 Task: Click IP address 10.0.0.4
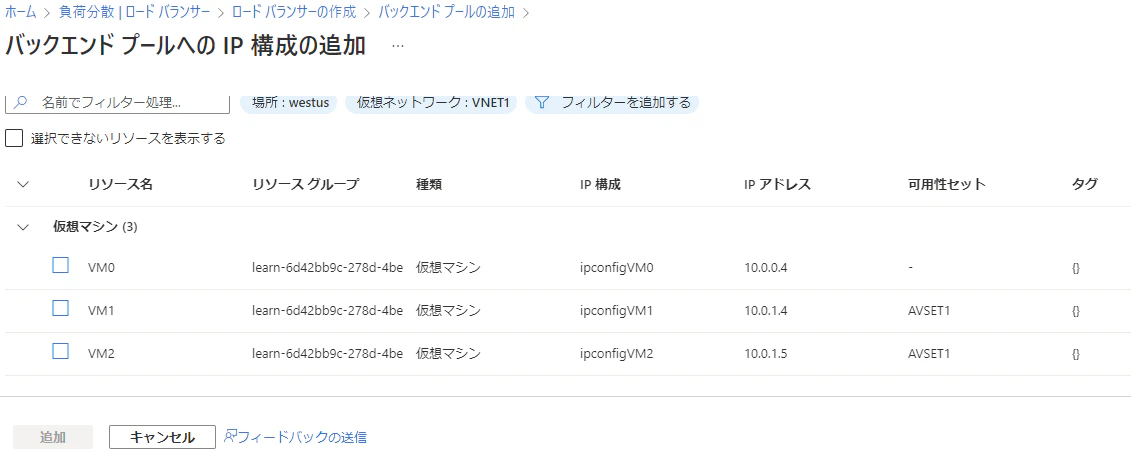[766, 268]
